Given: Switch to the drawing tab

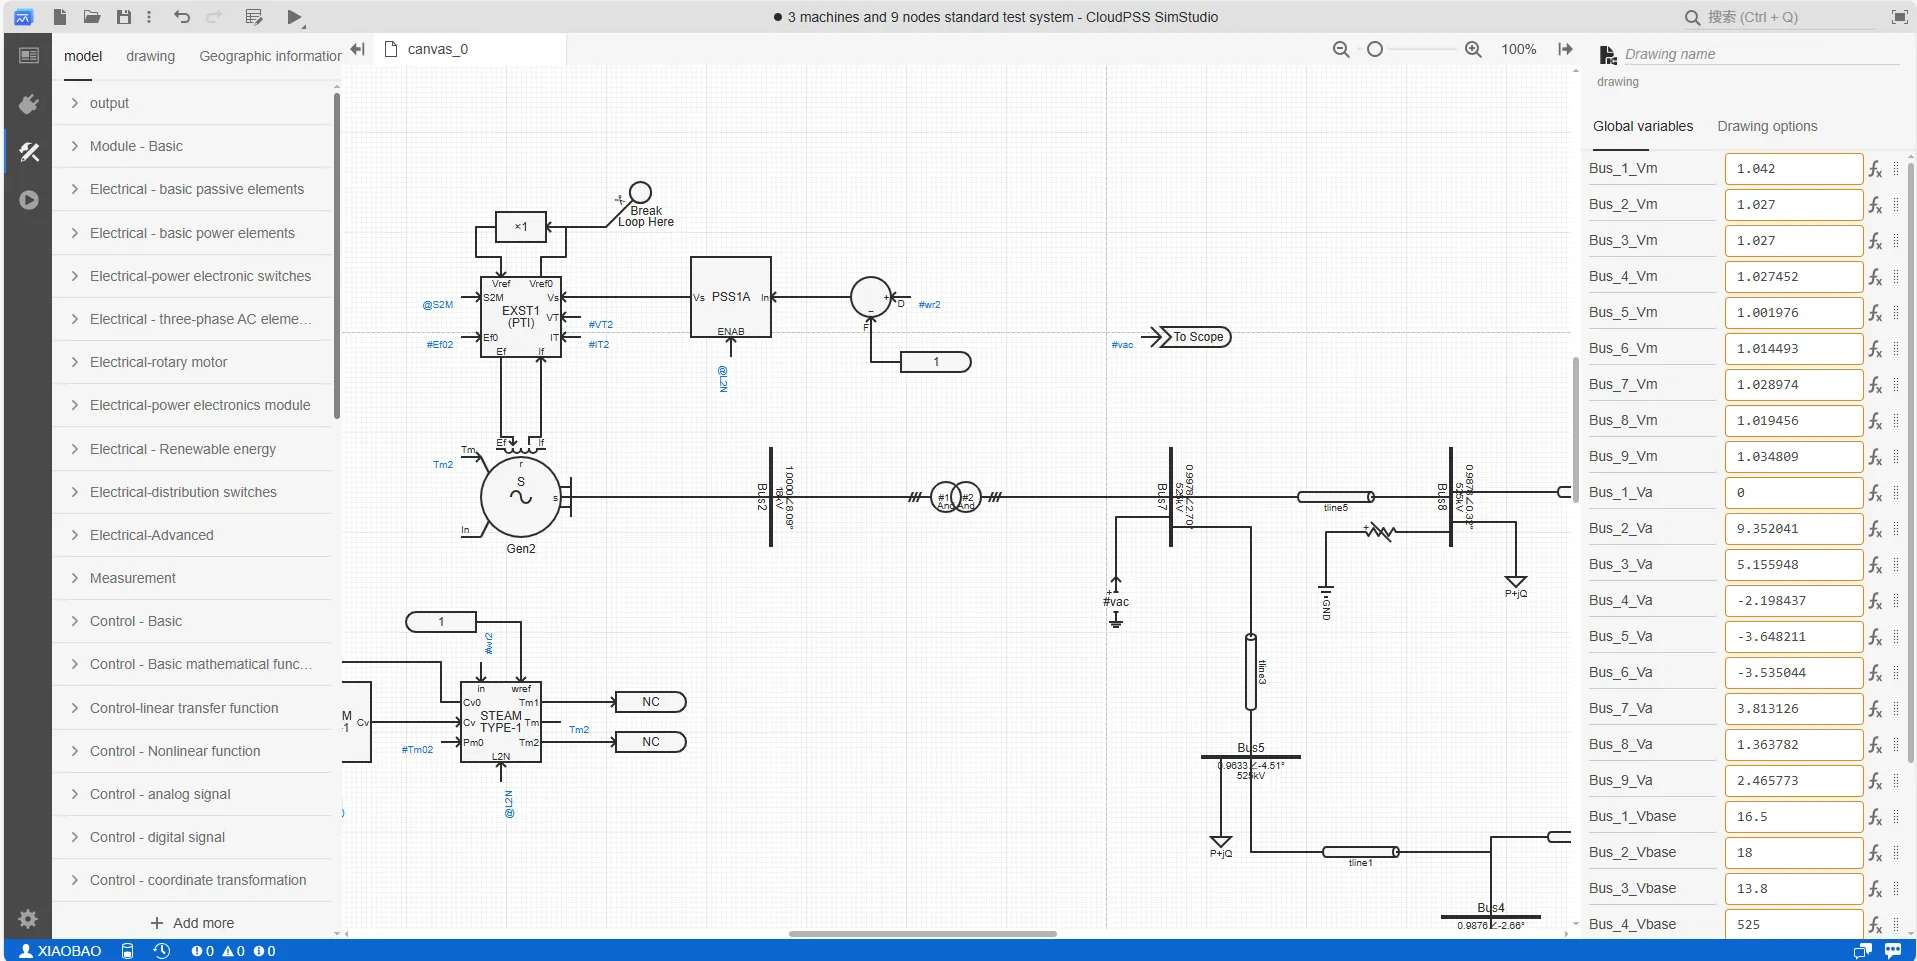Looking at the screenshot, I should pos(150,56).
